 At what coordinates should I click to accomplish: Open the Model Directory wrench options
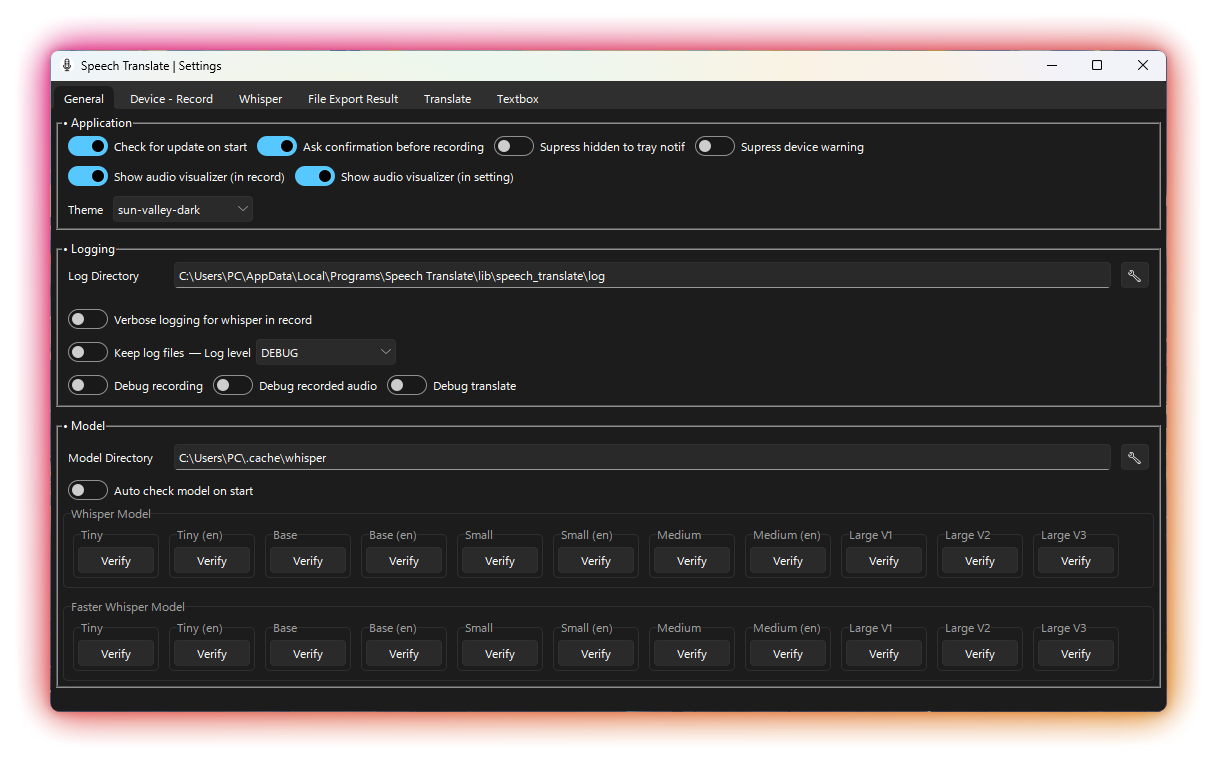click(1134, 457)
